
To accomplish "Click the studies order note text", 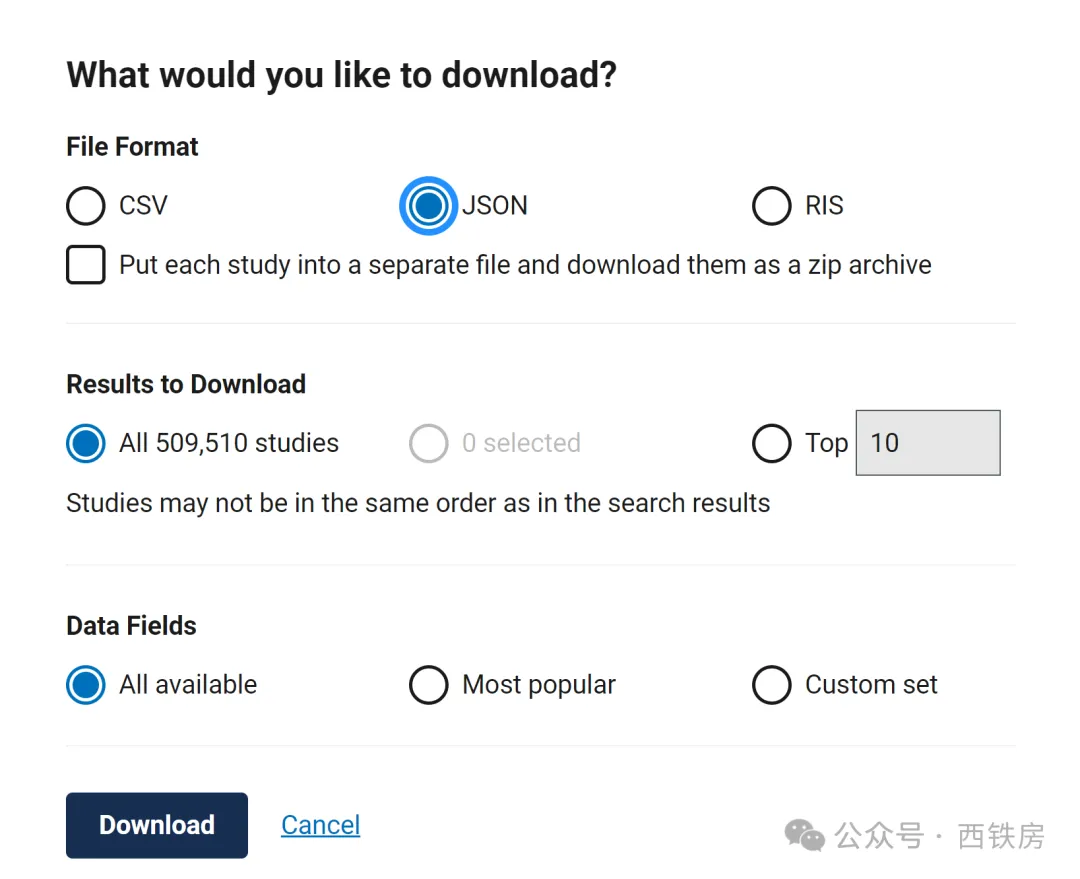I will [x=418, y=502].
